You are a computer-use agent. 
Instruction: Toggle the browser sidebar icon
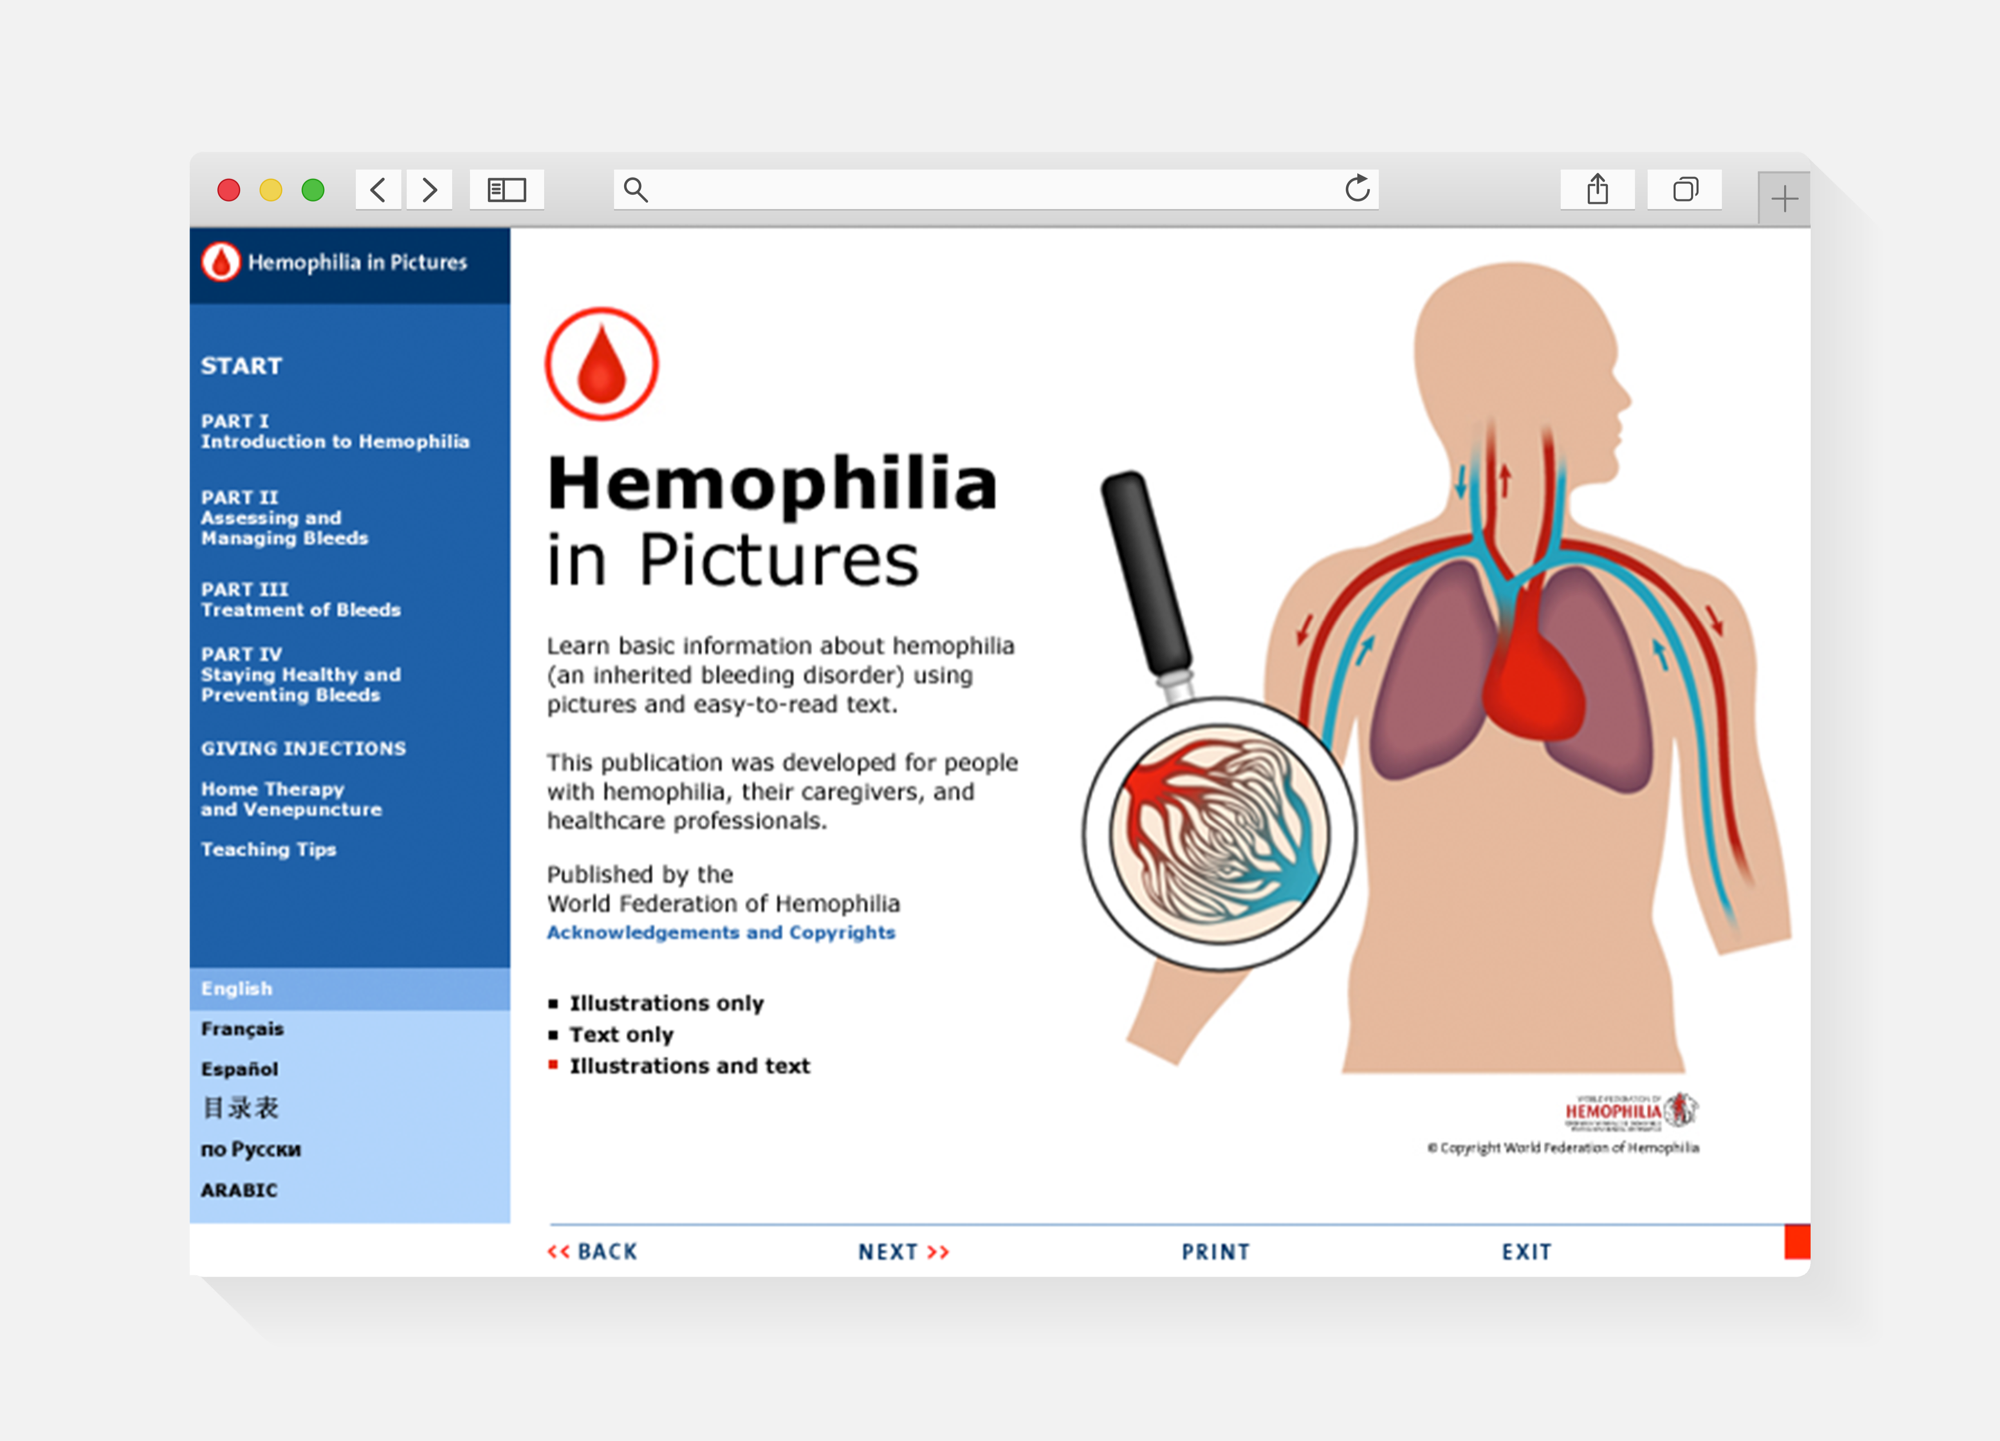(506, 189)
